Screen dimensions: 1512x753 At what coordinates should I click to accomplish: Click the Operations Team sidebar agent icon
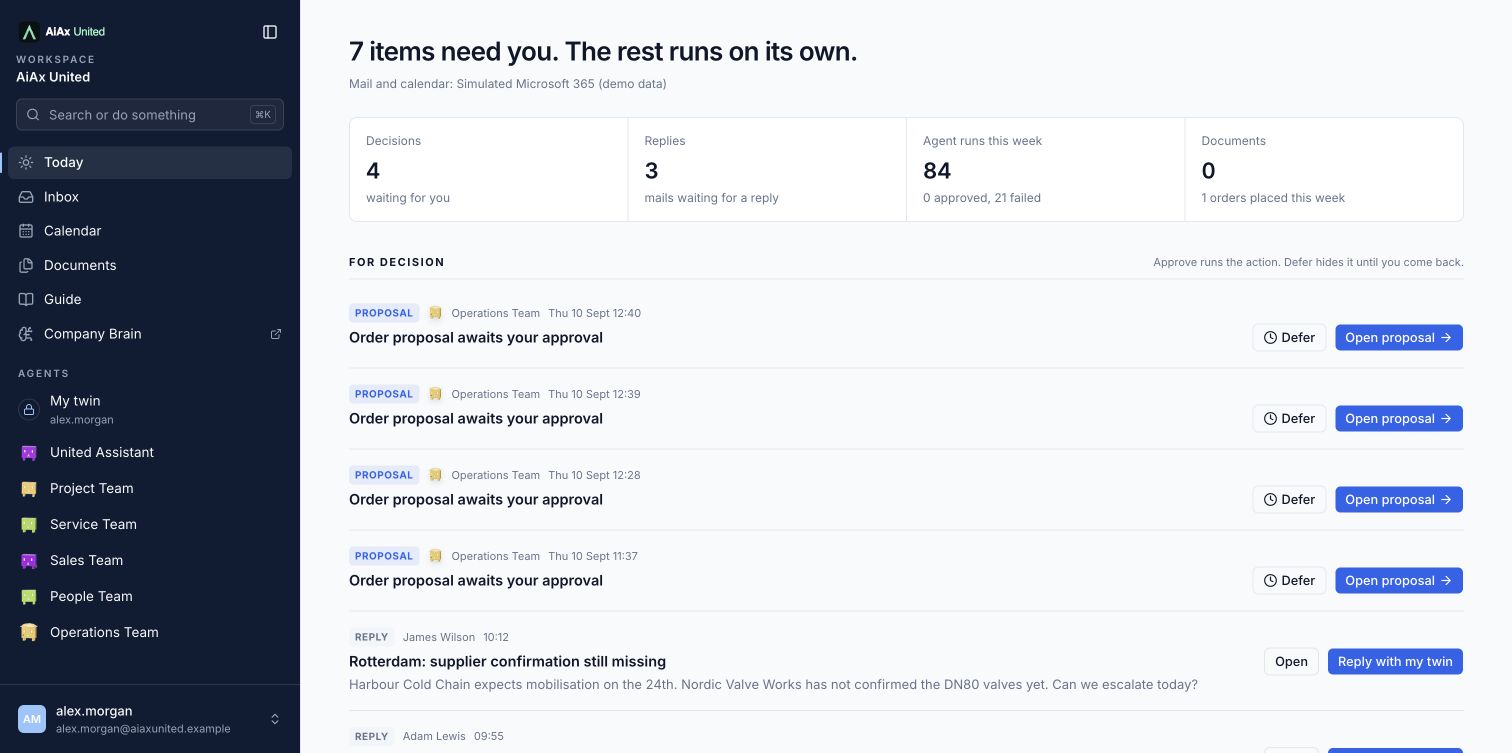(29, 633)
